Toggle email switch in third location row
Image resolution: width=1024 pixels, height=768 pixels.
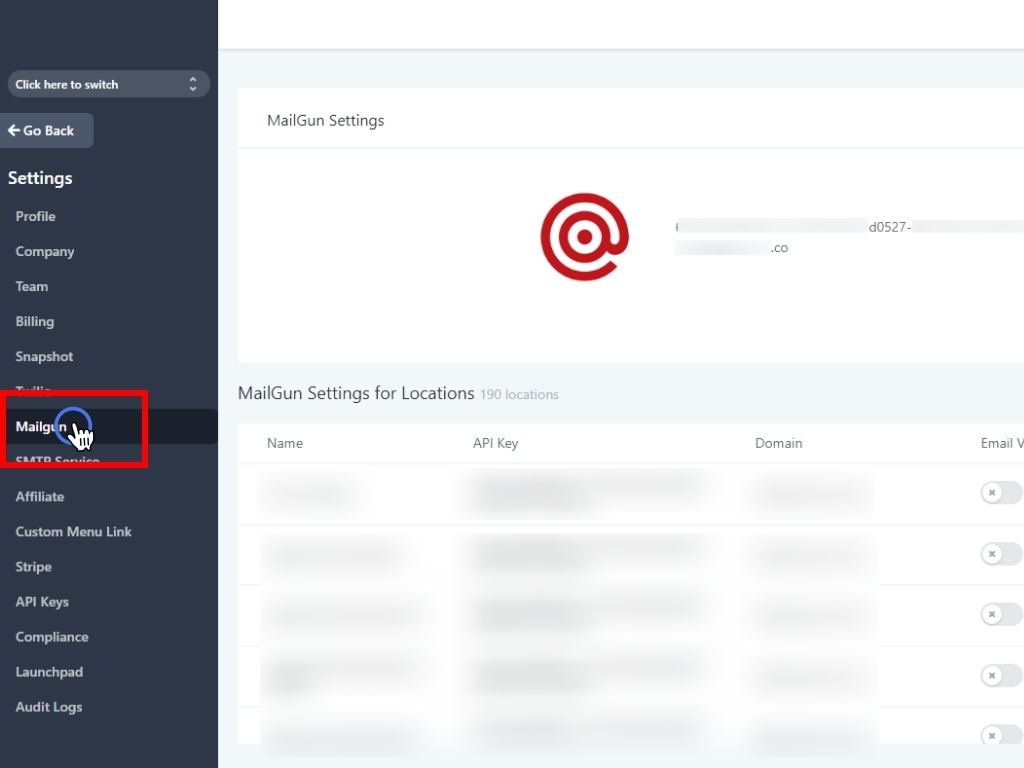pyautogui.click(x=1001, y=614)
